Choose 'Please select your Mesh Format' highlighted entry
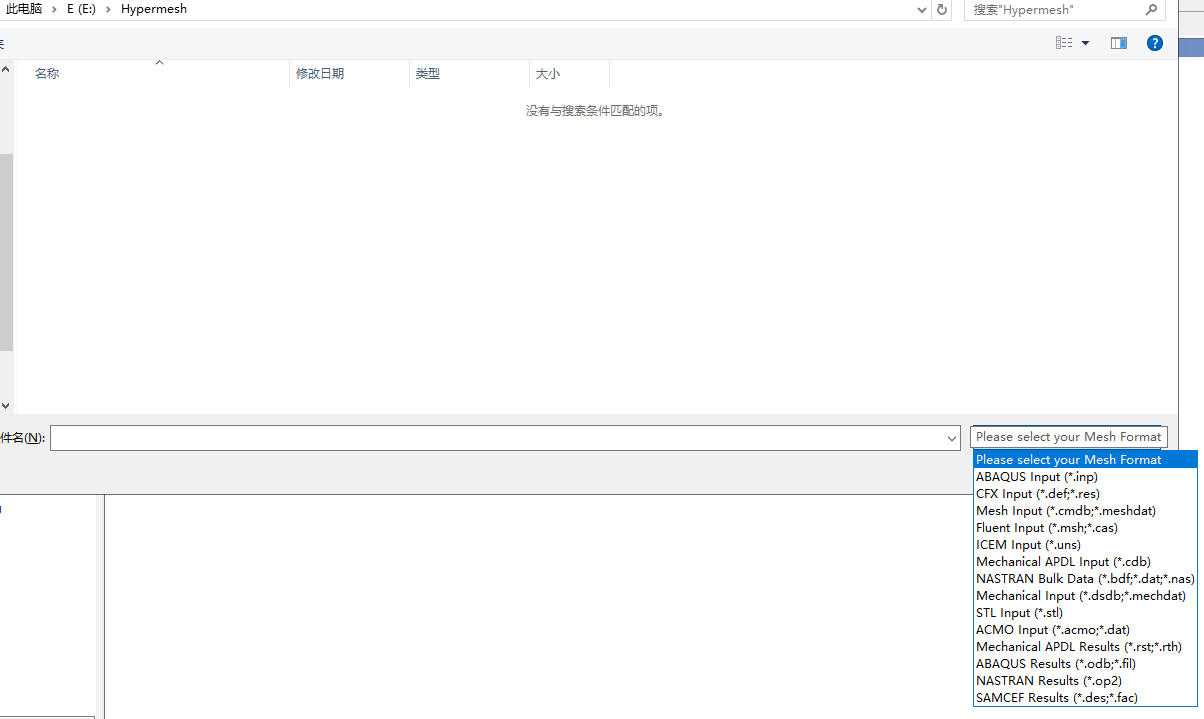Image resolution: width=1204 pixels, height=719 pixels. (1085, 460)
